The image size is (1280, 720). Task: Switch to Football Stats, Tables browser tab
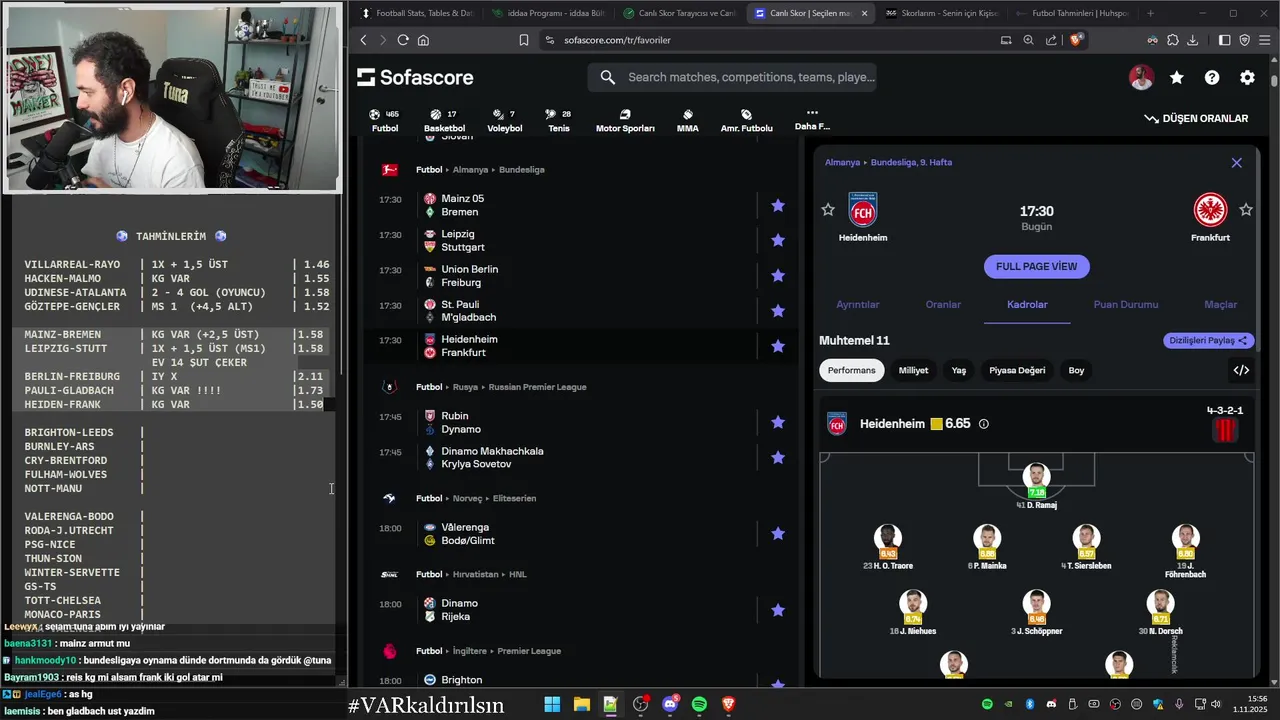point(416,13)
